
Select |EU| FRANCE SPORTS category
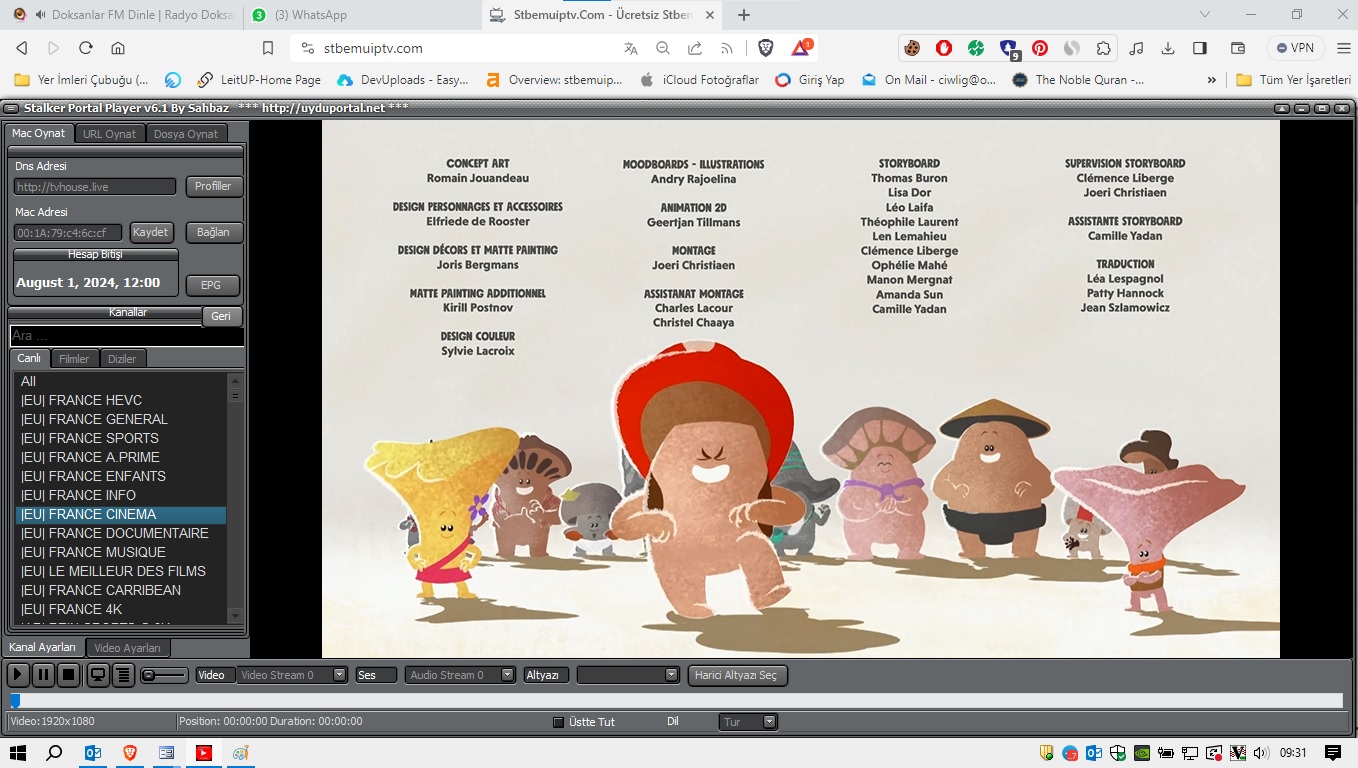point(120,438)
